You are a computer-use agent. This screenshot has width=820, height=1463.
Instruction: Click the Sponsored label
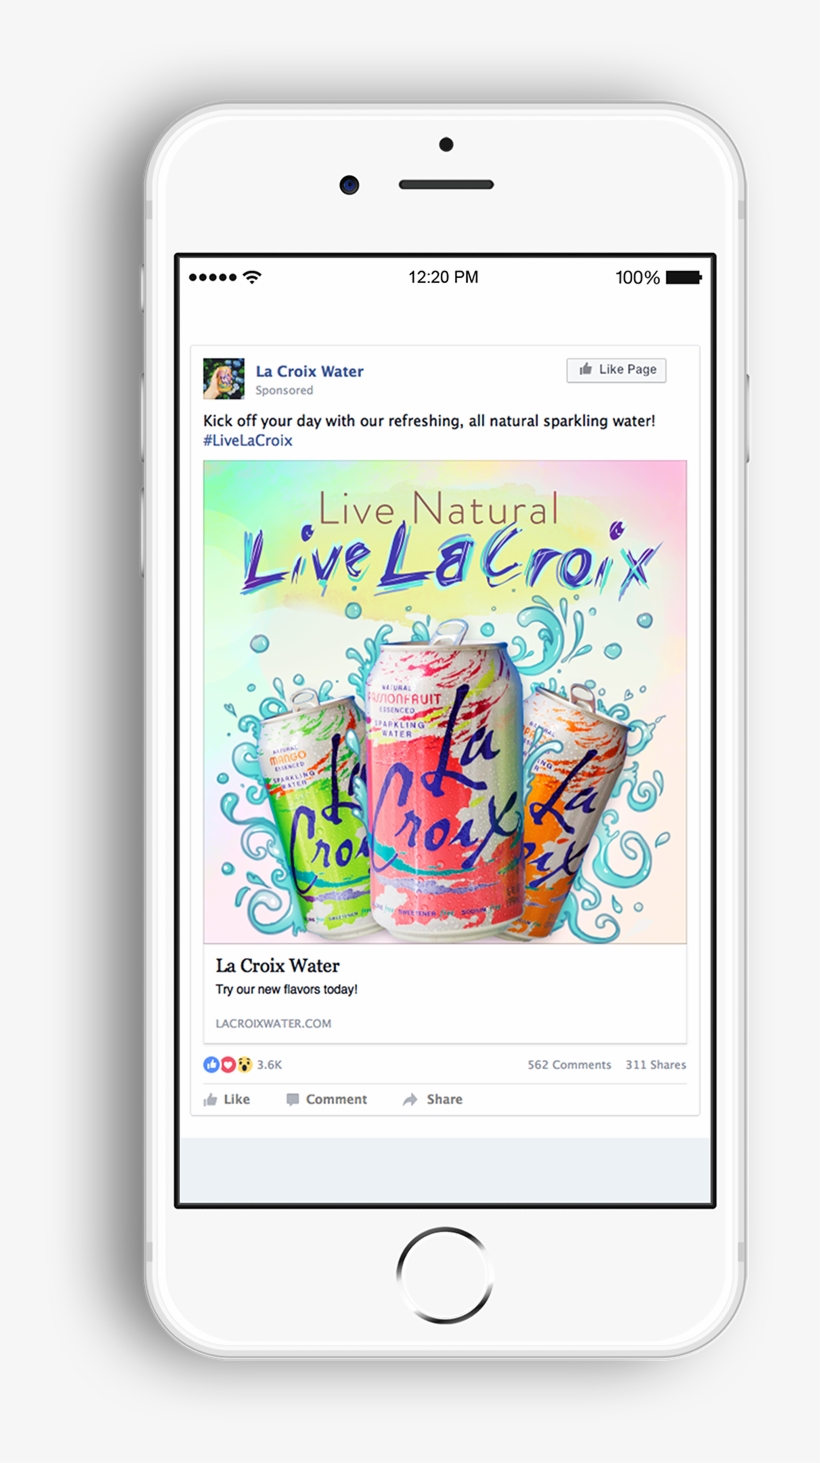(284, 391)
